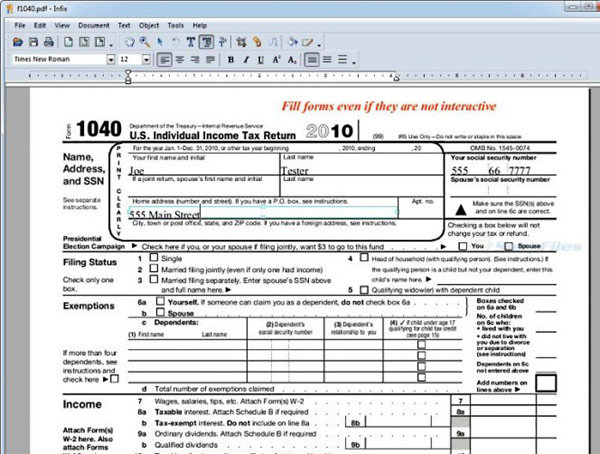This screenshot has height=454, width=600.
Task: Apply subscript formatting
Action: (x=292, y=60)
